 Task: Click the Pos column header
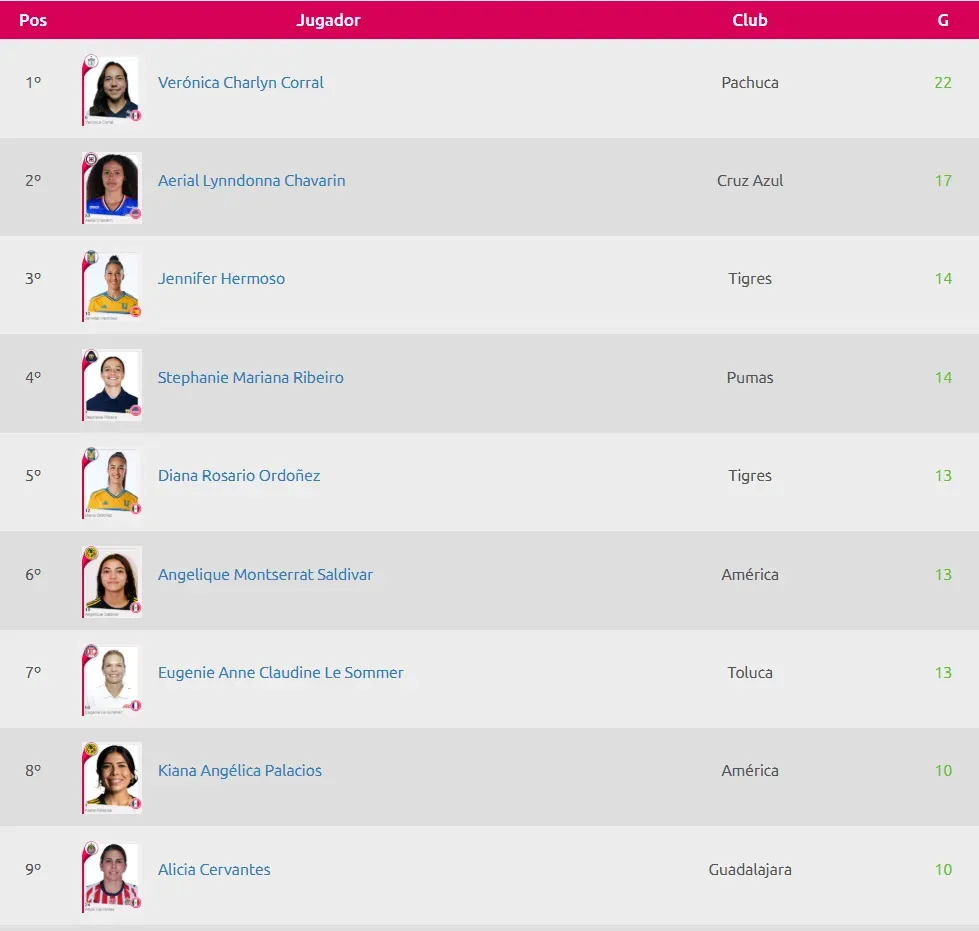point(33,20)
